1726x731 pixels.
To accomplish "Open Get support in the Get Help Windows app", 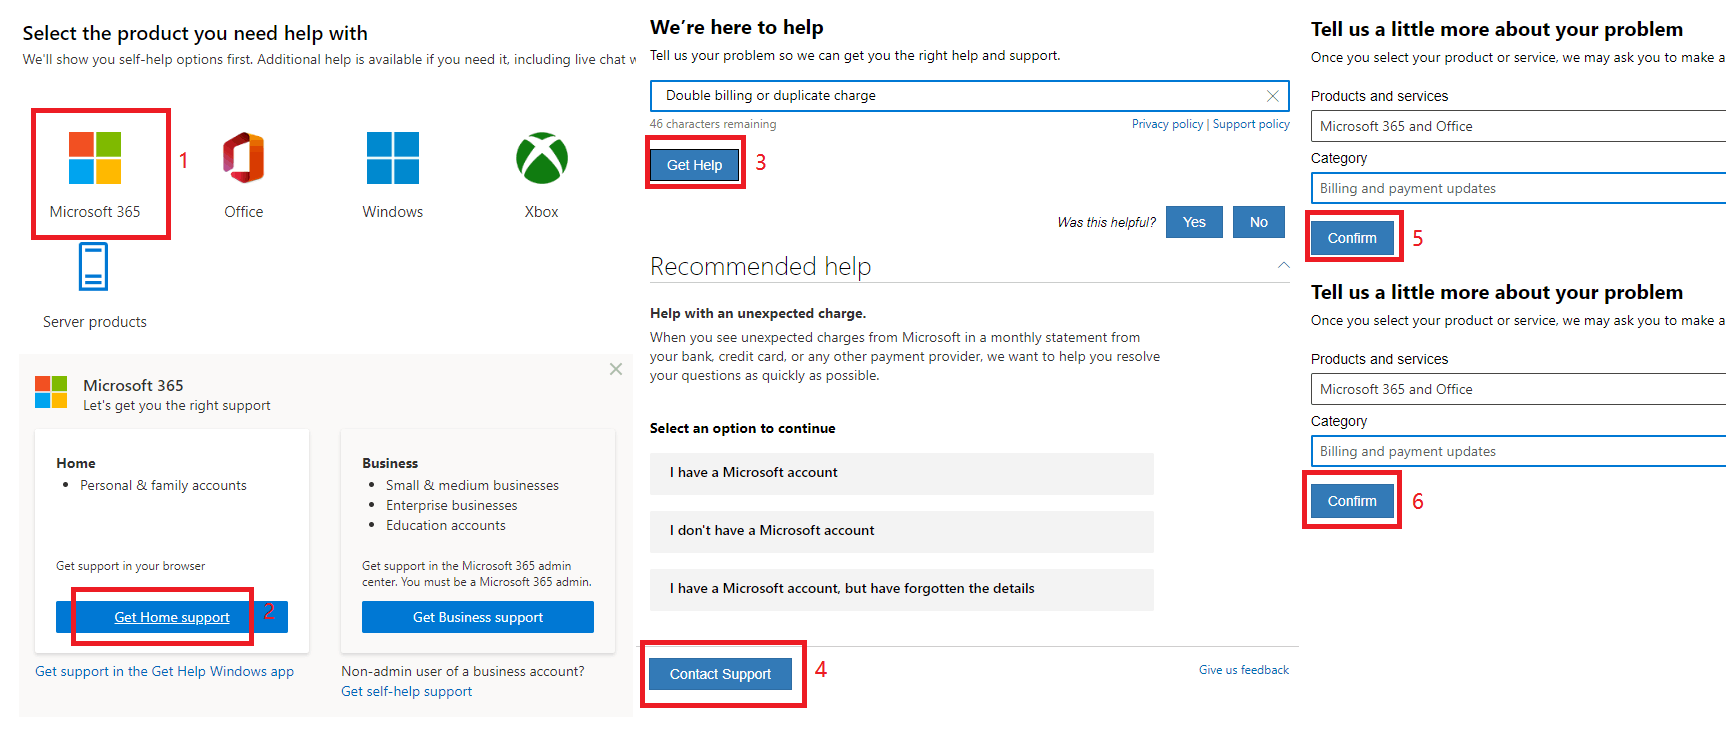I will [x=164, y=671].
